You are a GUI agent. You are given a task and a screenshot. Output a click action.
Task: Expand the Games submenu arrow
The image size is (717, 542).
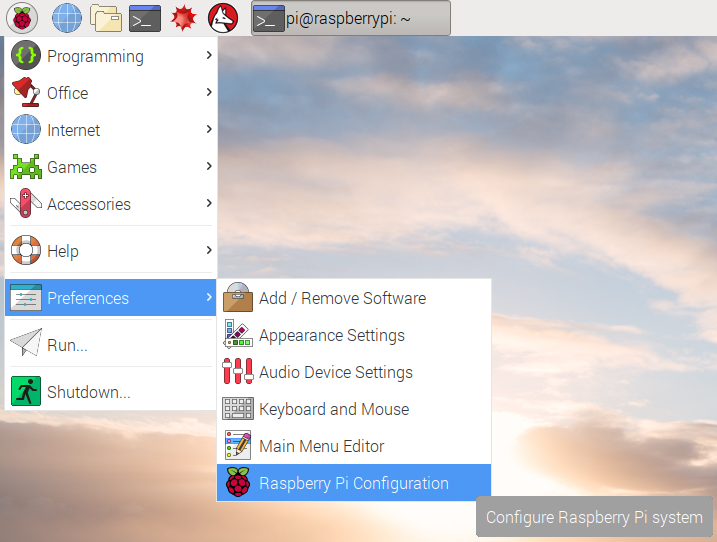coord(209,166)
